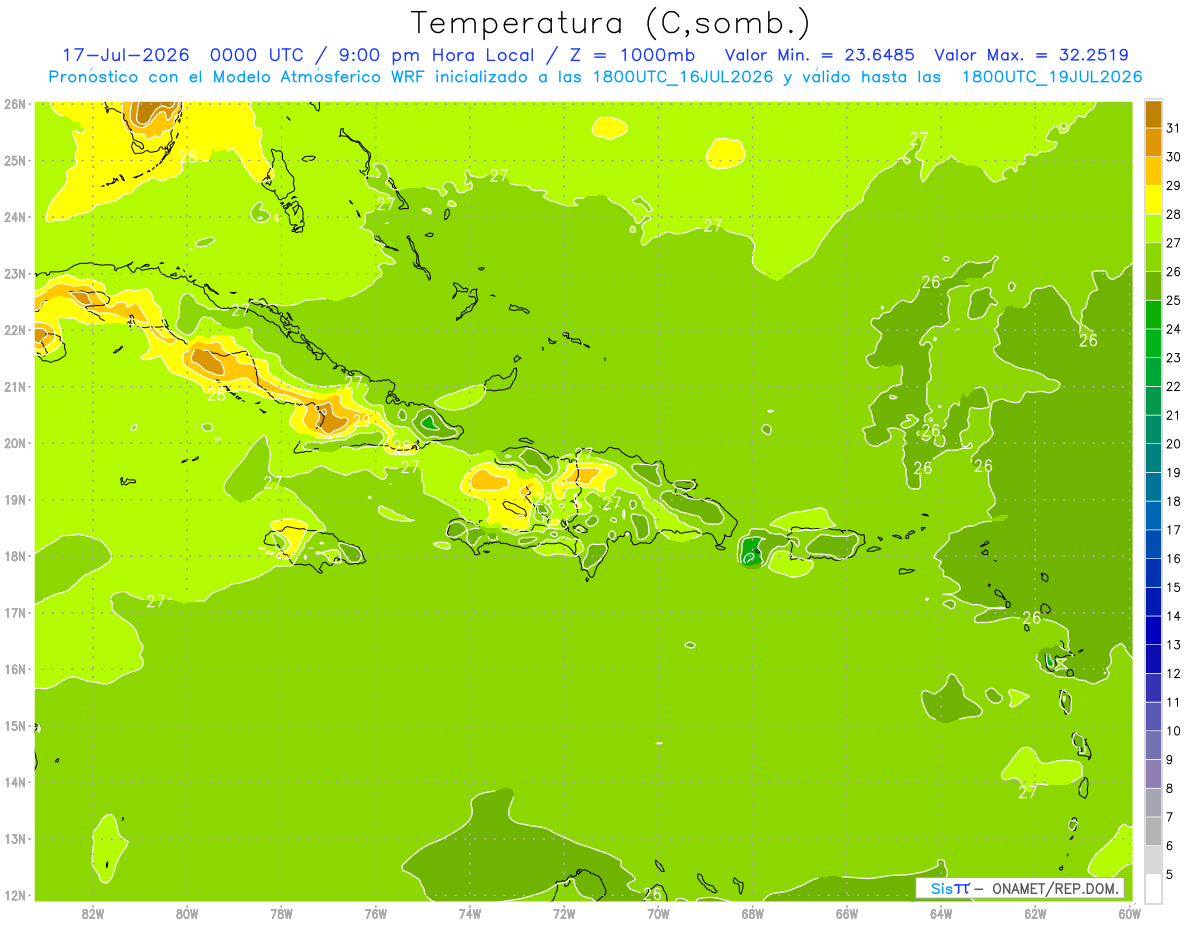Viewport: 1200px width, 927px height.
Task: Click the latitude axis label 16N
Action: click(15, 669)
